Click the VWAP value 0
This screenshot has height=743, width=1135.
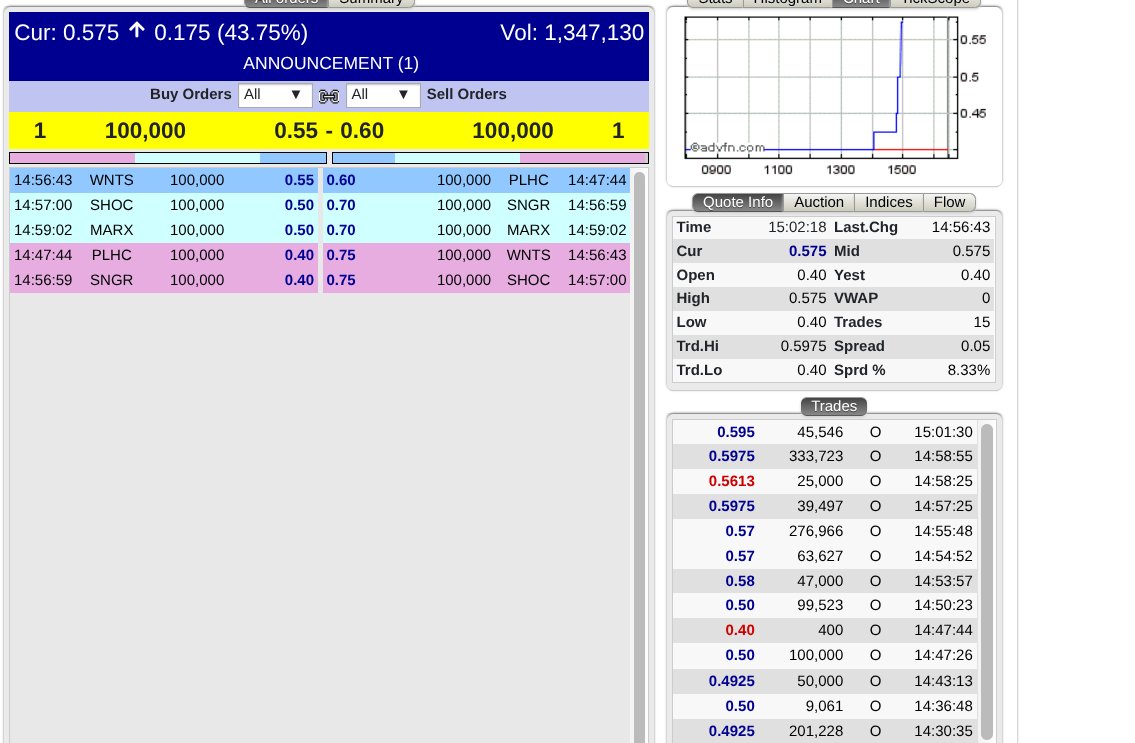click(x=986, y=298)
